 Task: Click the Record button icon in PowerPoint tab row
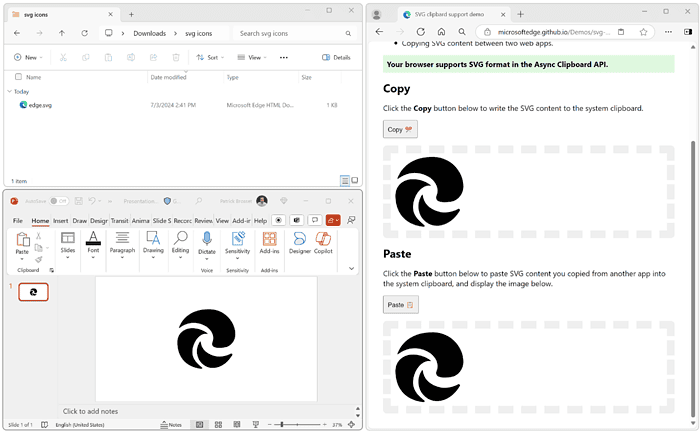tap(279, 220)
